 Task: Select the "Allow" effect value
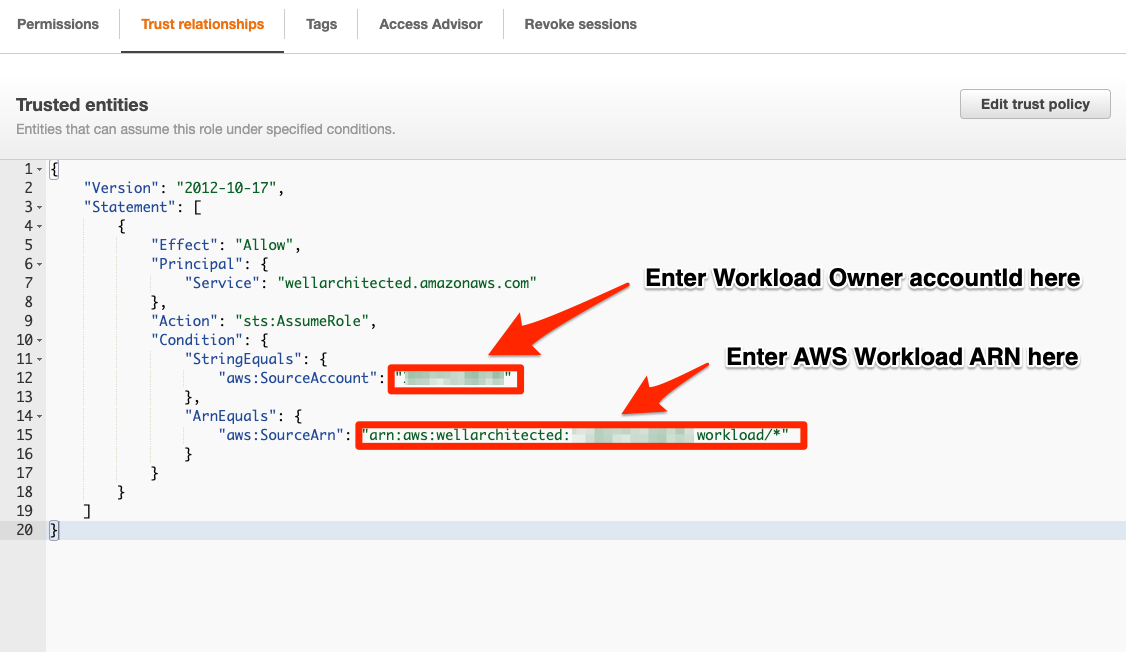pyautogui.click(x=264, y=245)
